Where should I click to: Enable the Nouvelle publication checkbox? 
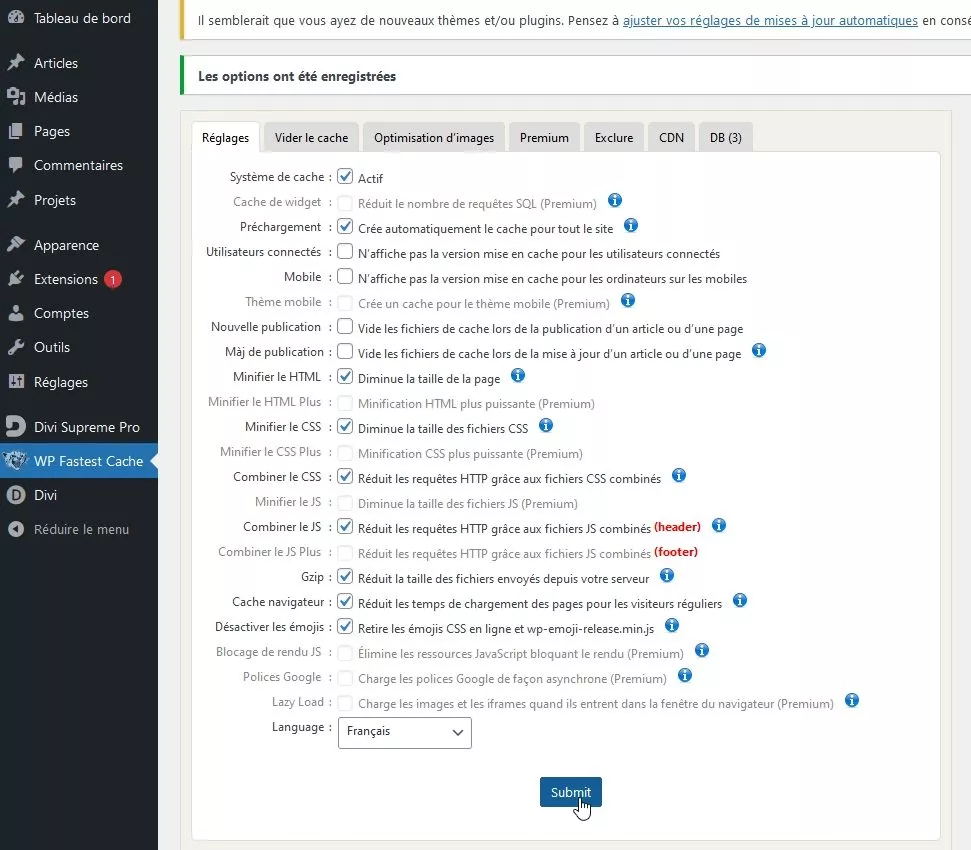pyautogui.click(x=345, y=326)
